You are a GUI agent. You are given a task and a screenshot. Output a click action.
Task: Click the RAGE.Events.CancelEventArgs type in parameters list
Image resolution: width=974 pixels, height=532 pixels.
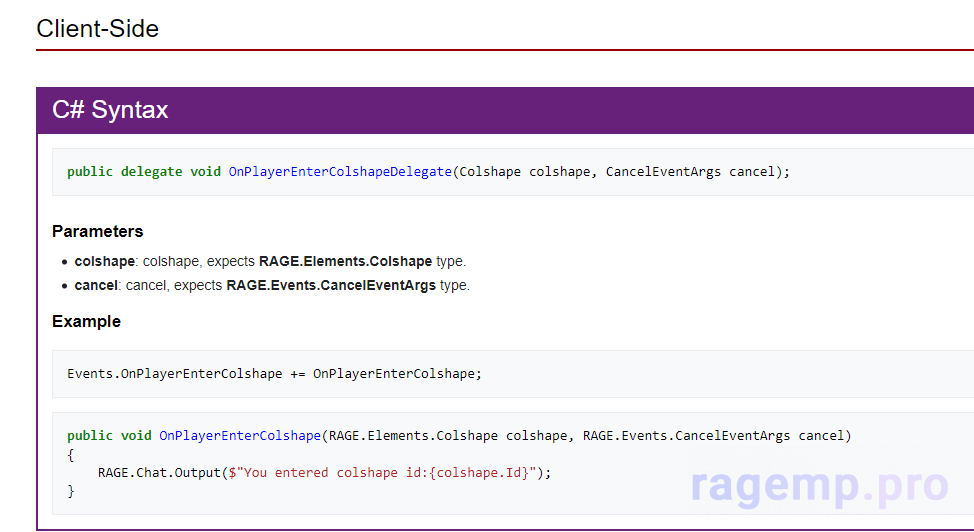pyautogui.click(x=331, y=285)
